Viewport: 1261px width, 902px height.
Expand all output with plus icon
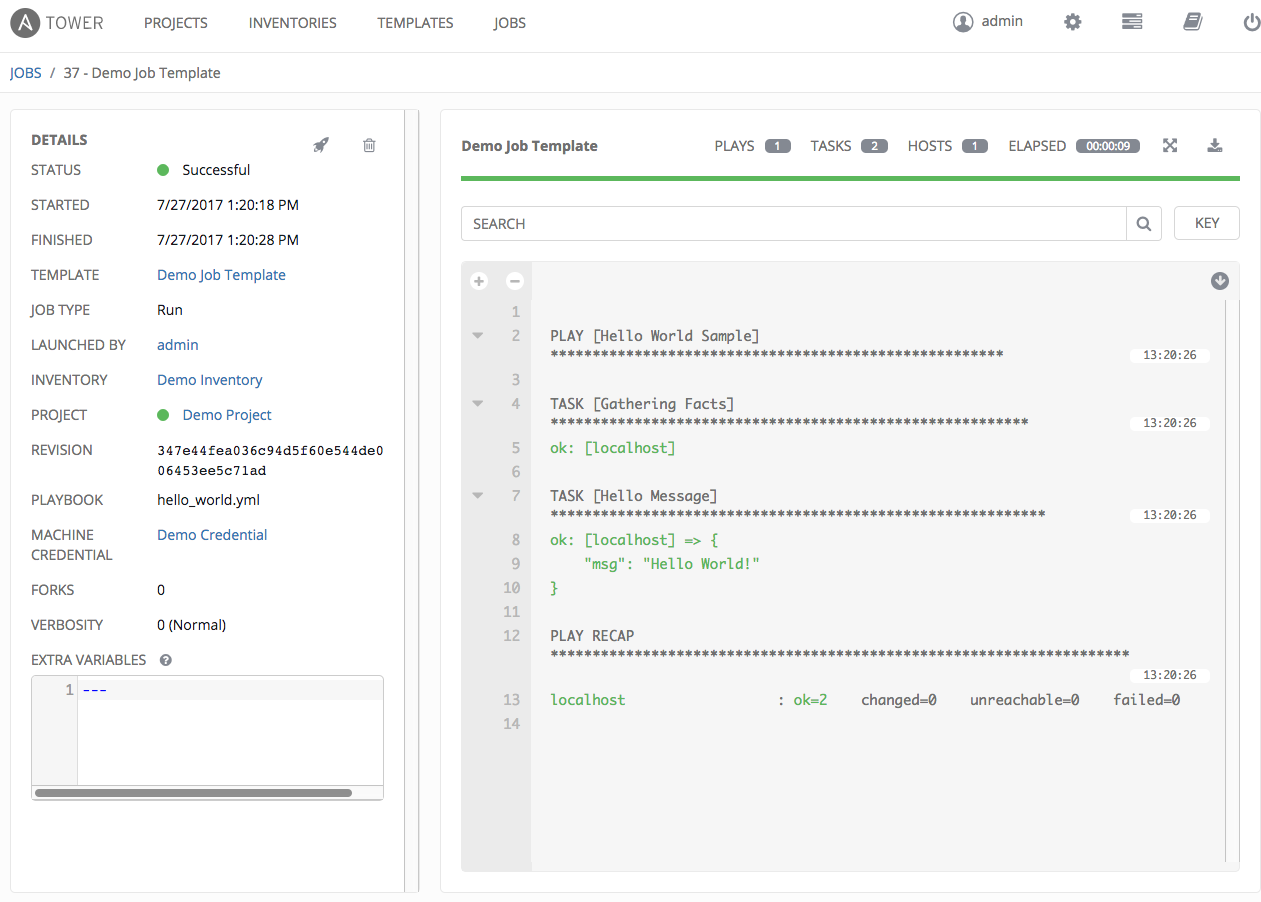point(479,281)
